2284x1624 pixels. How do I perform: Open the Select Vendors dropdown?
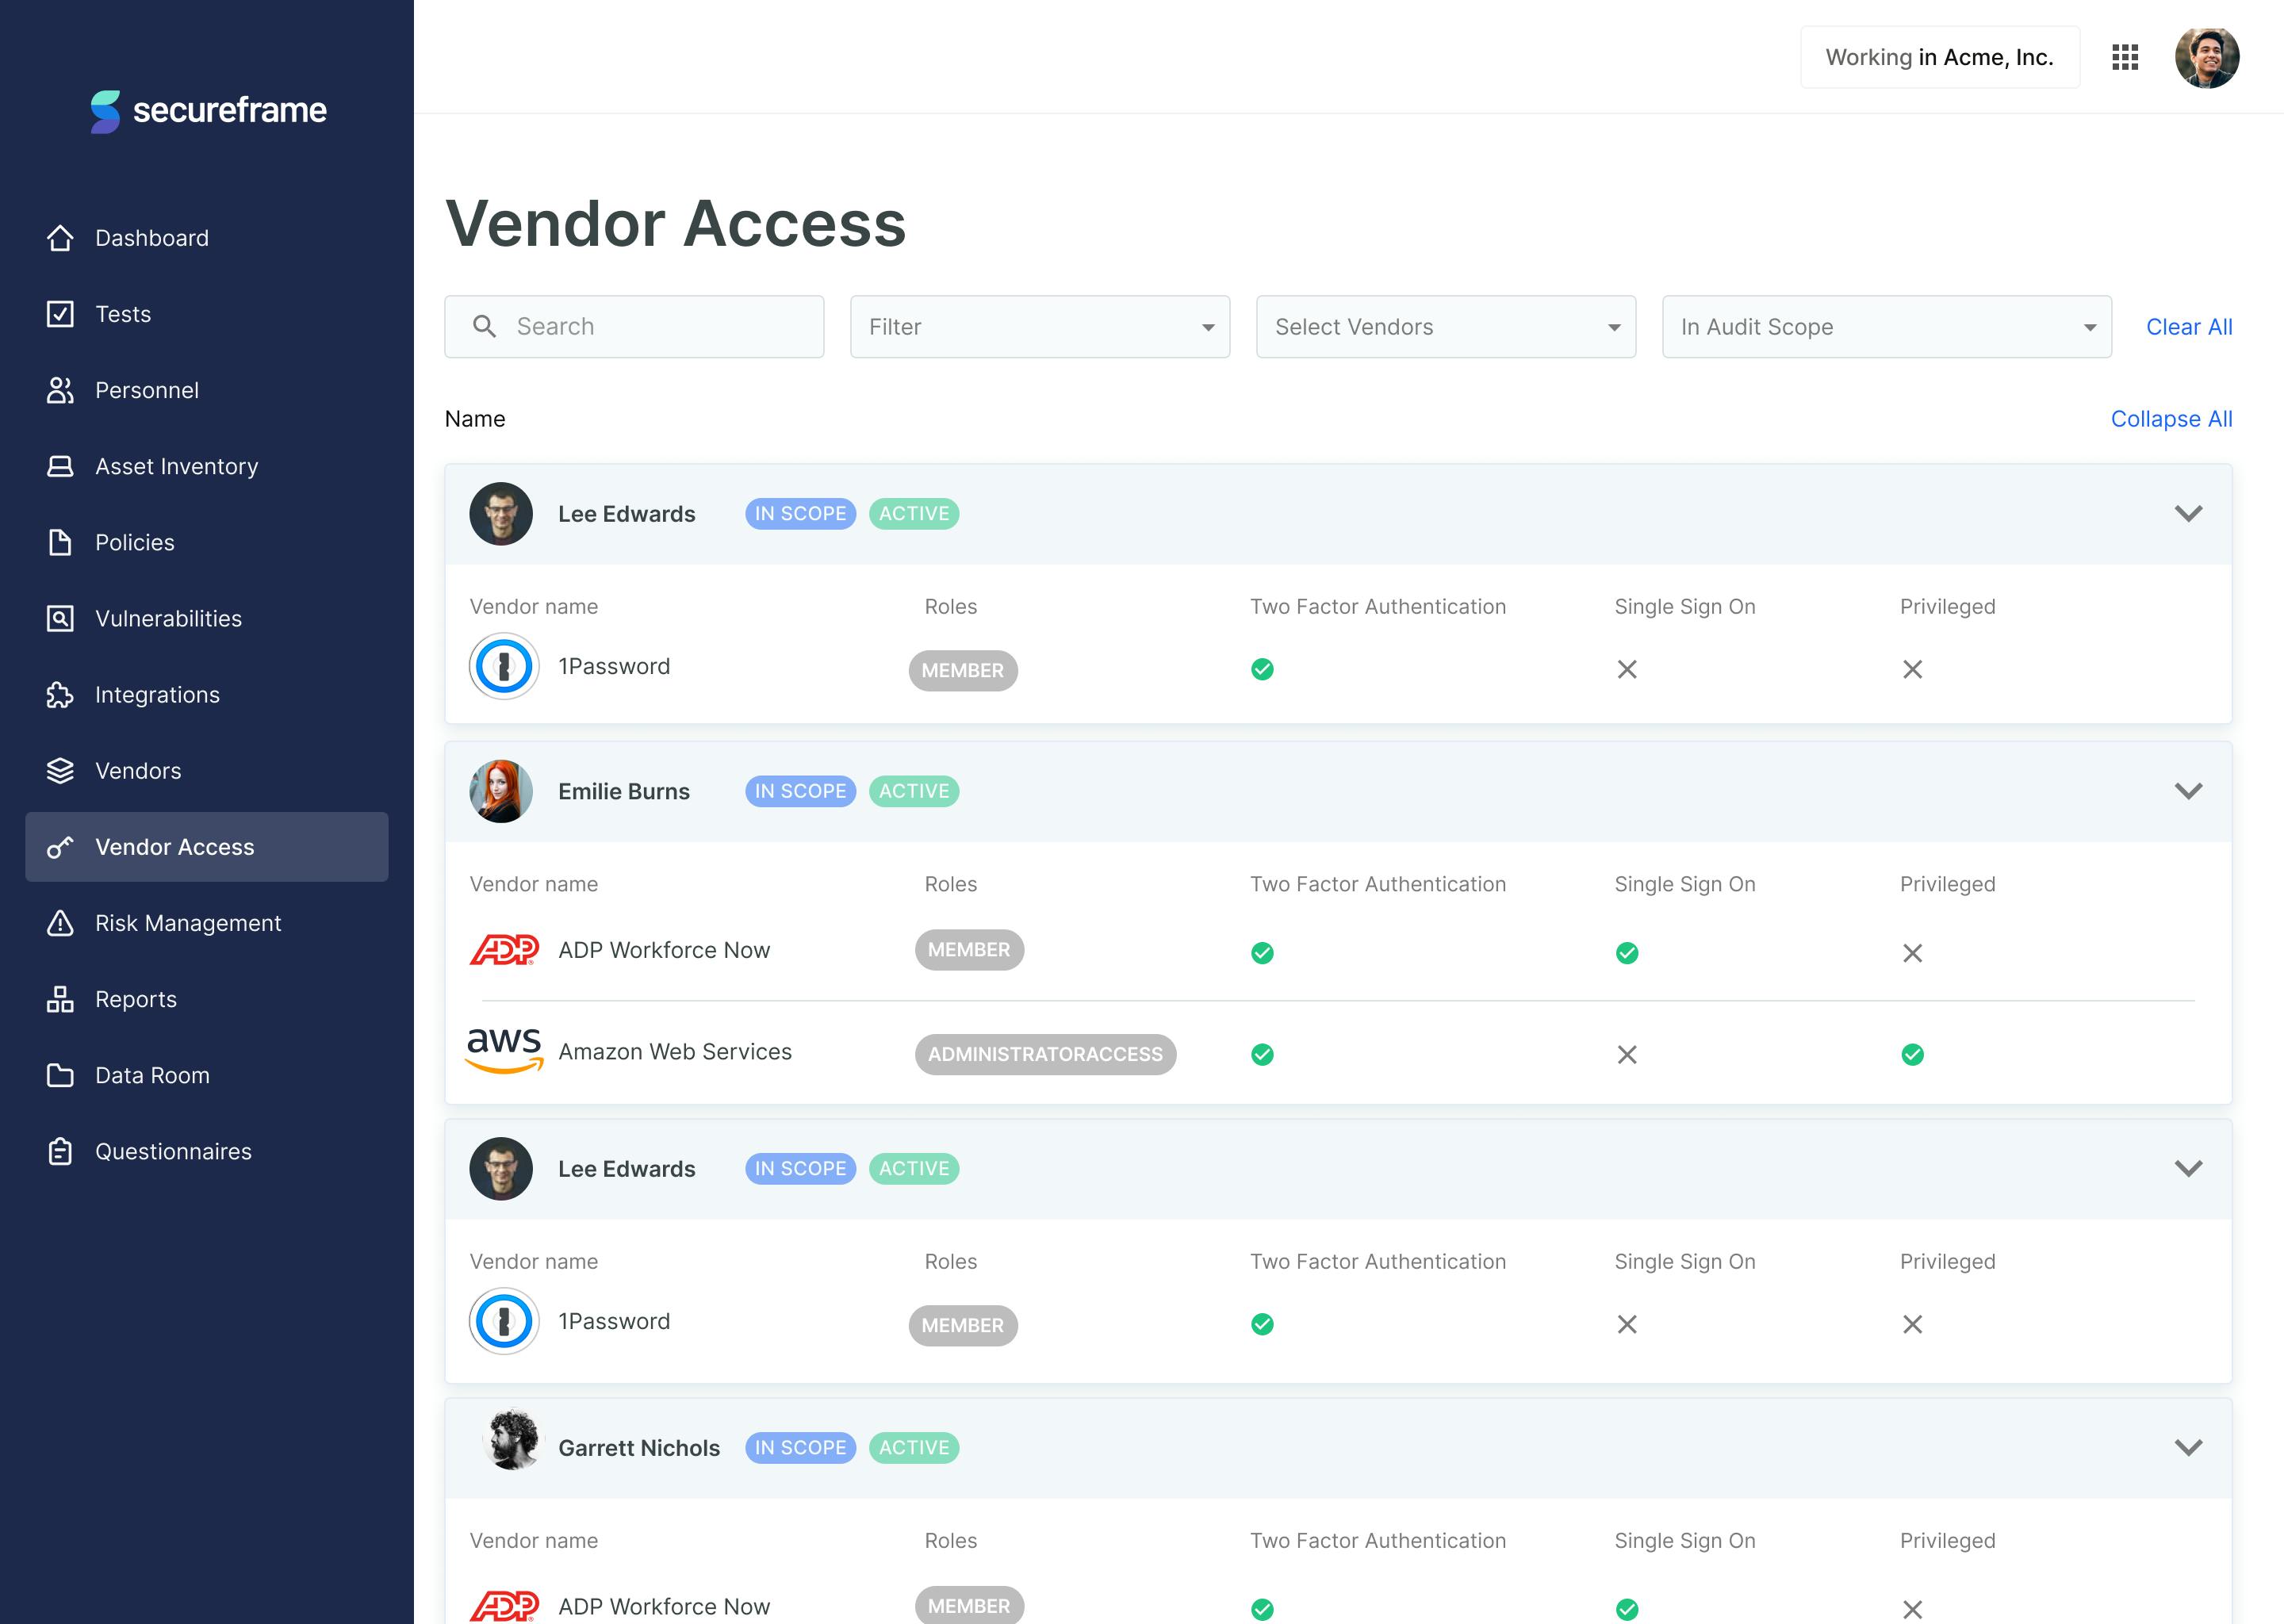click(1445, 327)
